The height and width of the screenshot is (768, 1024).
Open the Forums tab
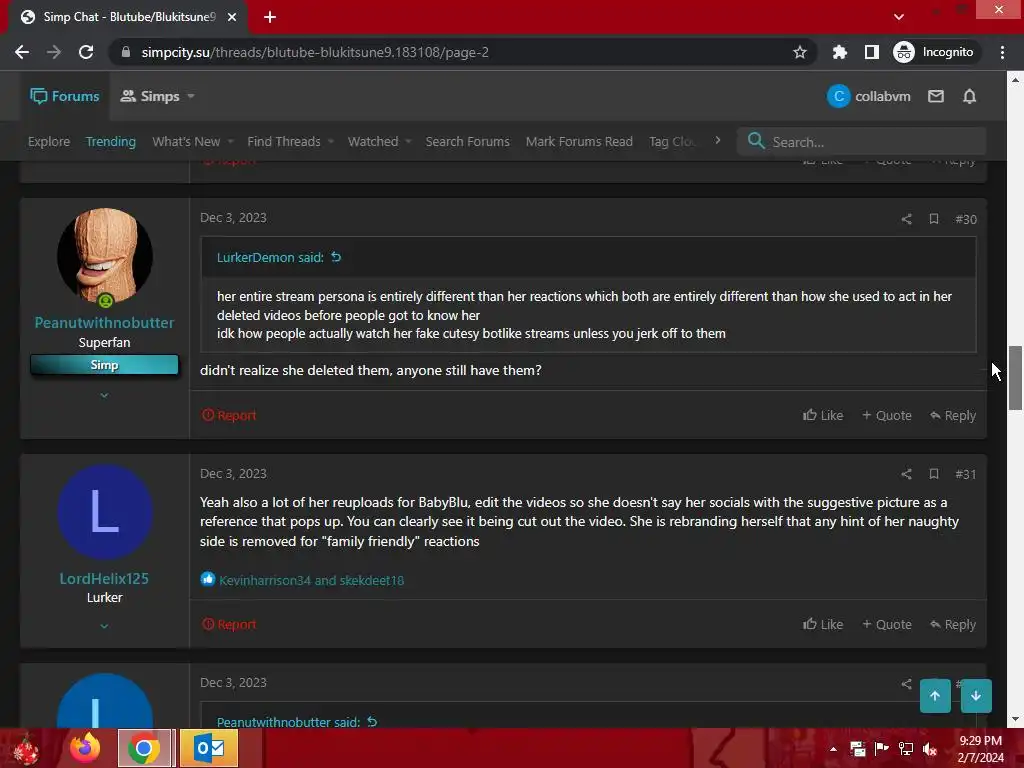coord(65,97)
